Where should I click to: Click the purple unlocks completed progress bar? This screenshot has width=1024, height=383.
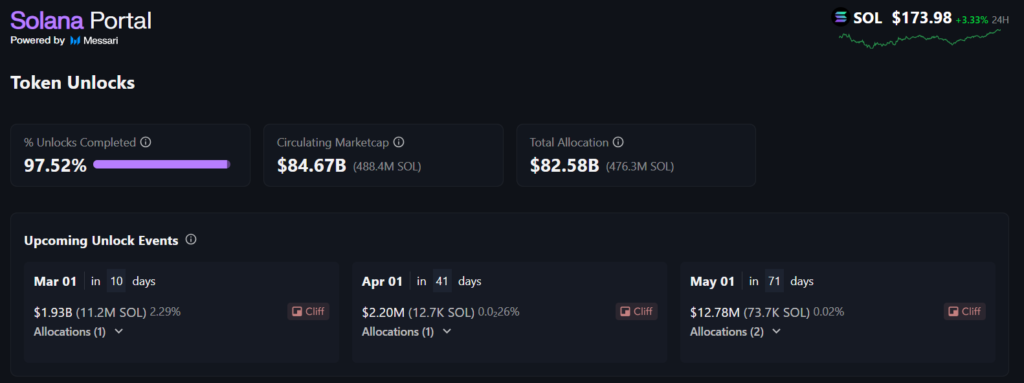click(162, 164)
